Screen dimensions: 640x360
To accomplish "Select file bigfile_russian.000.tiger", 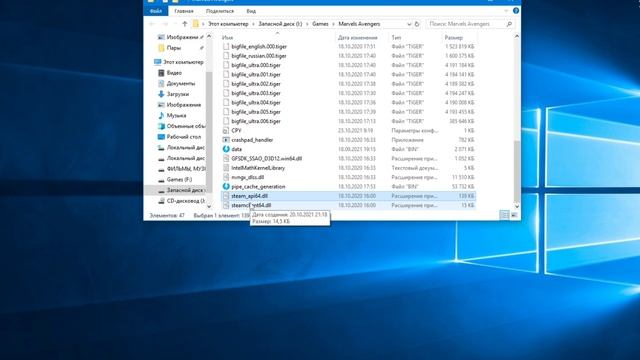I will click(259, 56).
